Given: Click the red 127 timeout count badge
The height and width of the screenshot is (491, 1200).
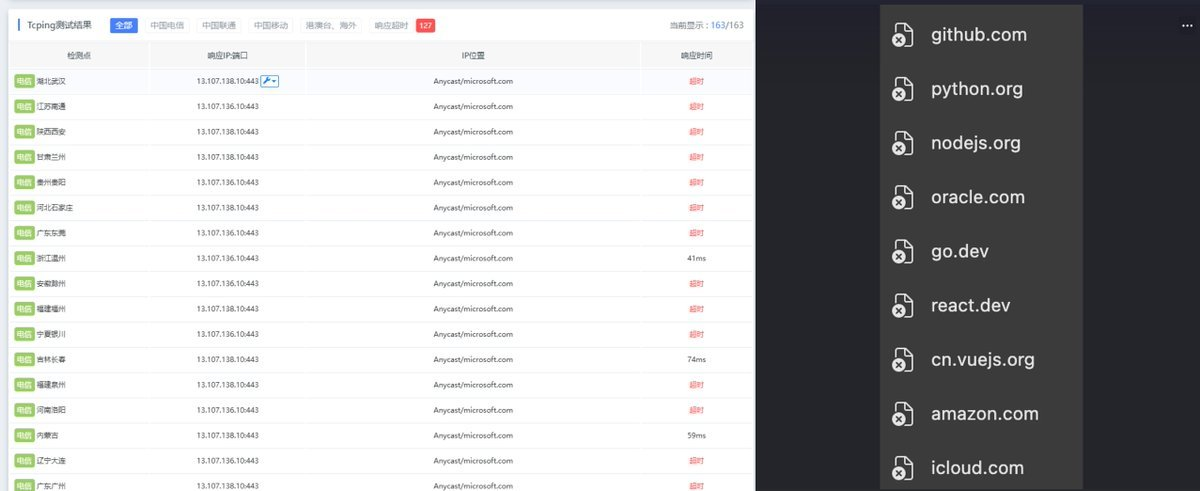Looking at the screenshot, I should [x=425, y=26].
